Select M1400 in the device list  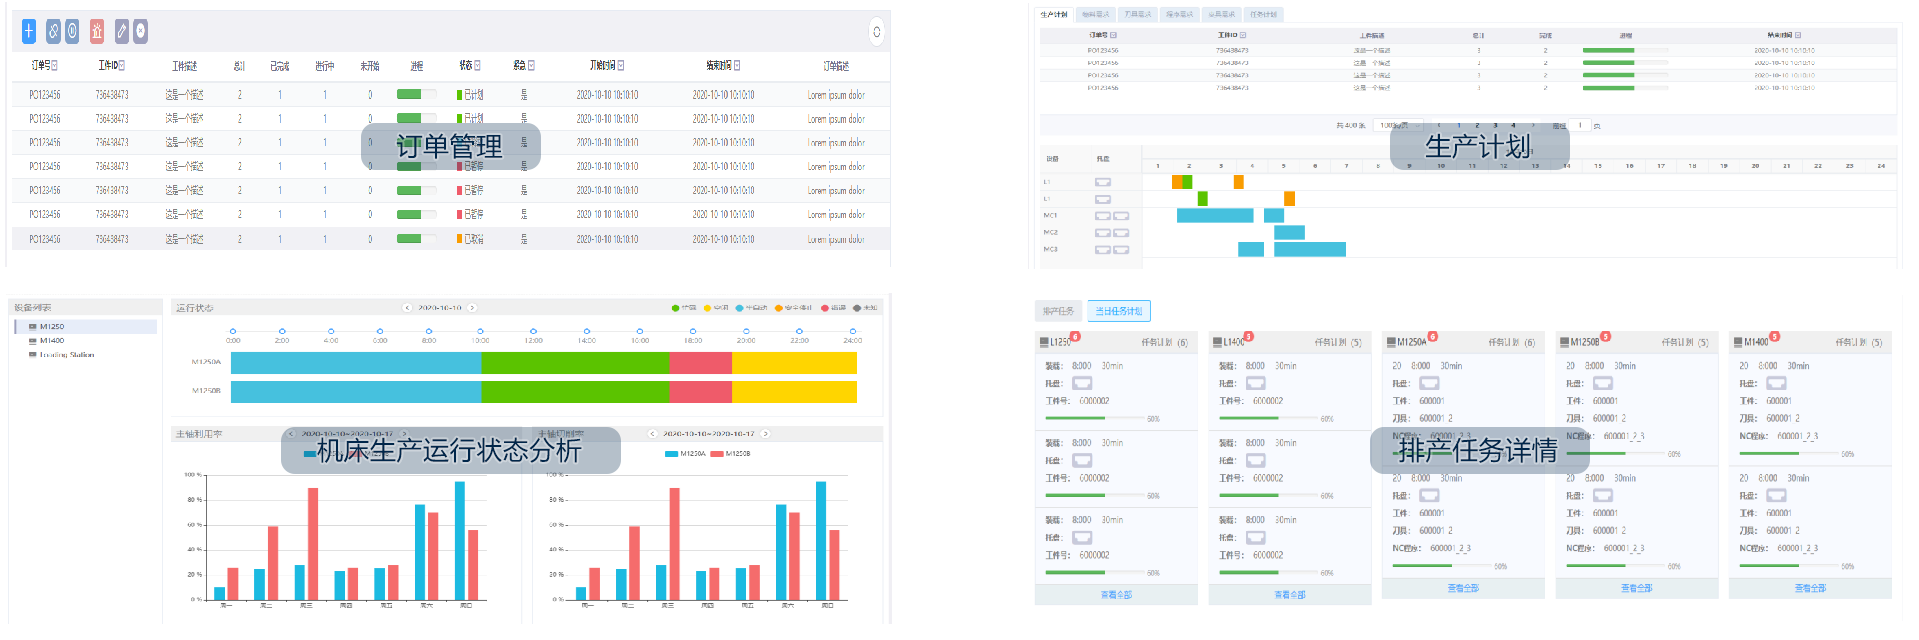point(51,341)
